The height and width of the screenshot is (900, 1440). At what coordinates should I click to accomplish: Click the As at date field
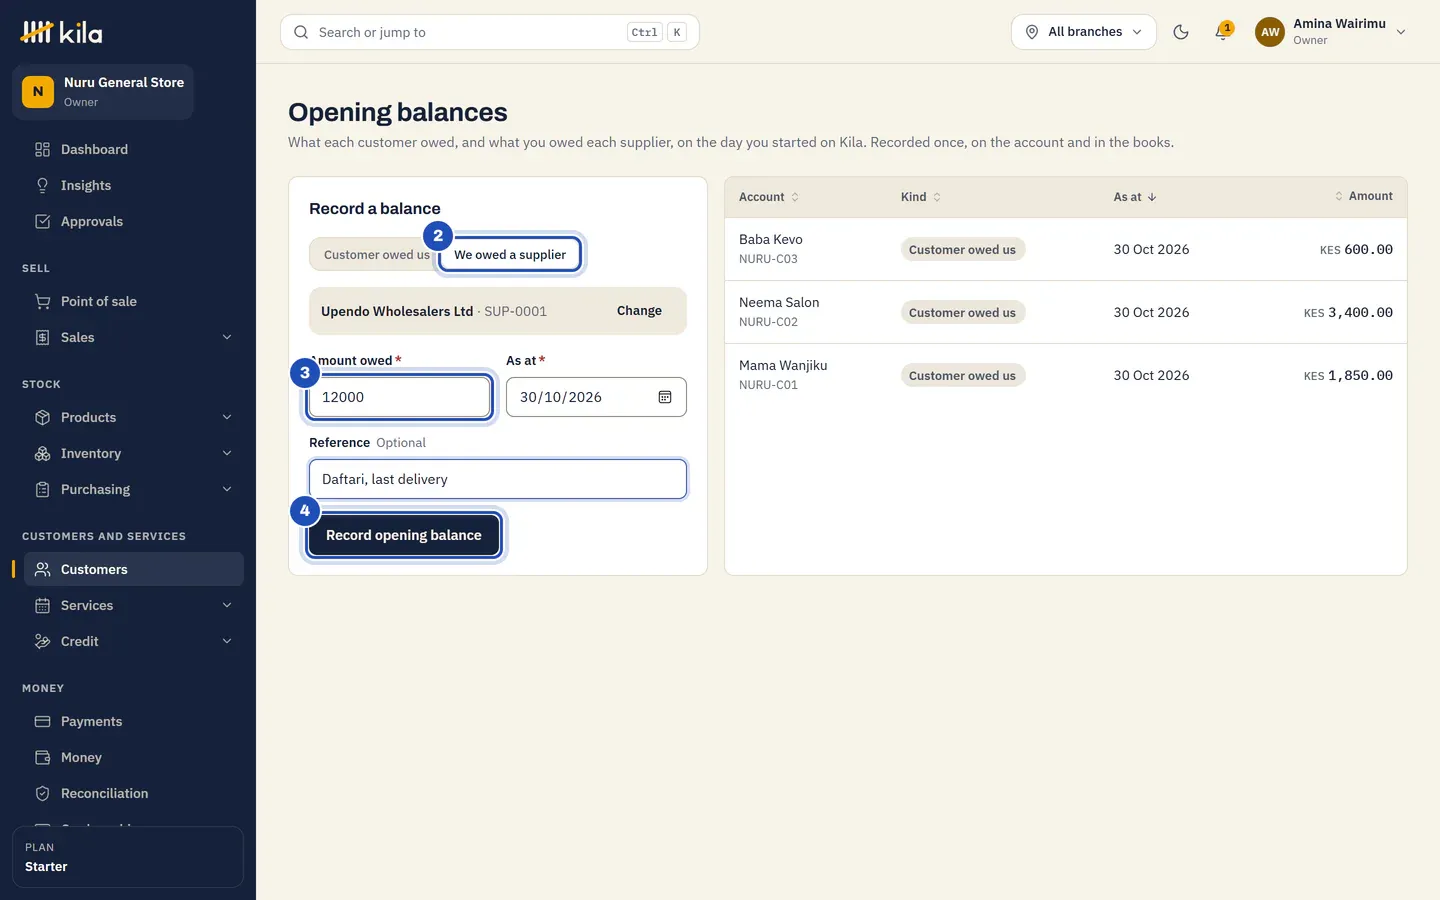coord(596,397)
